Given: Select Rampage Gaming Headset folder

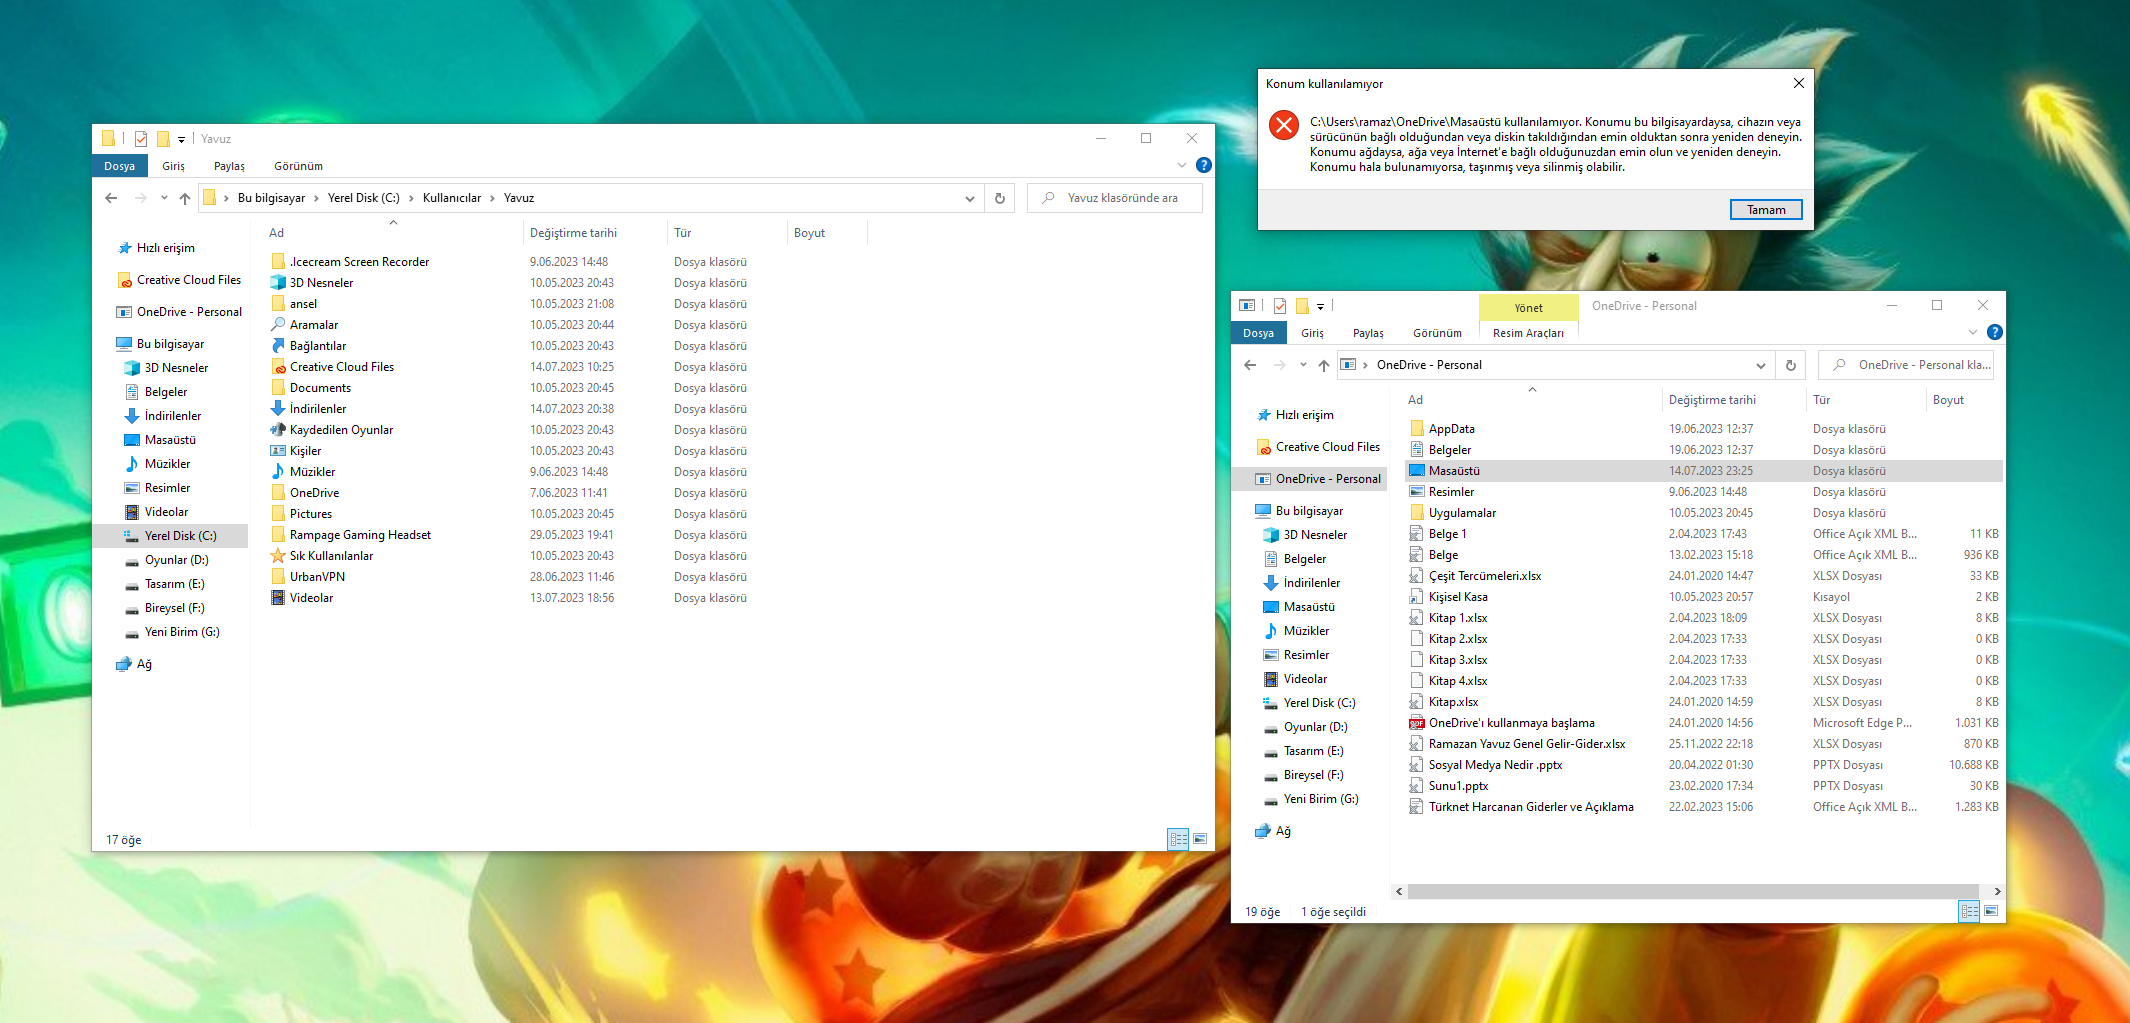Looking at the screenshot, I should coord(360,535).
